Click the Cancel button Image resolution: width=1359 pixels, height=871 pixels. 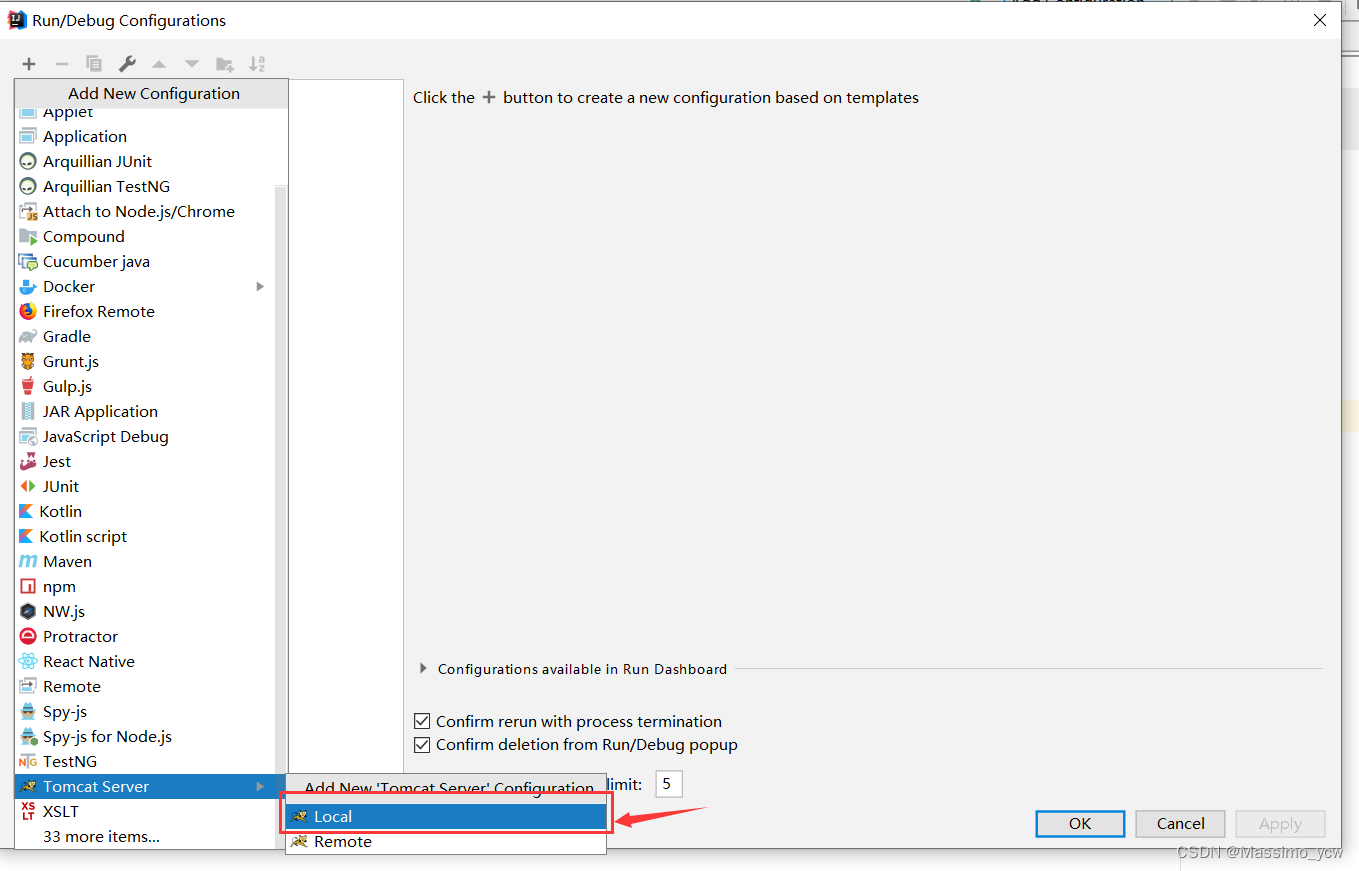coord(1180,823)
